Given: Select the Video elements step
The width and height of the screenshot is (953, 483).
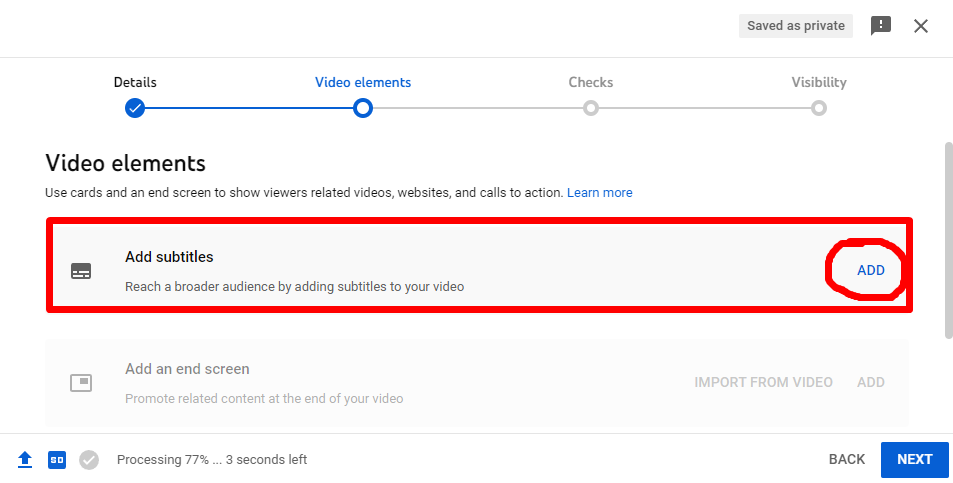Looking at the screenshot, I should pos(363,82).
